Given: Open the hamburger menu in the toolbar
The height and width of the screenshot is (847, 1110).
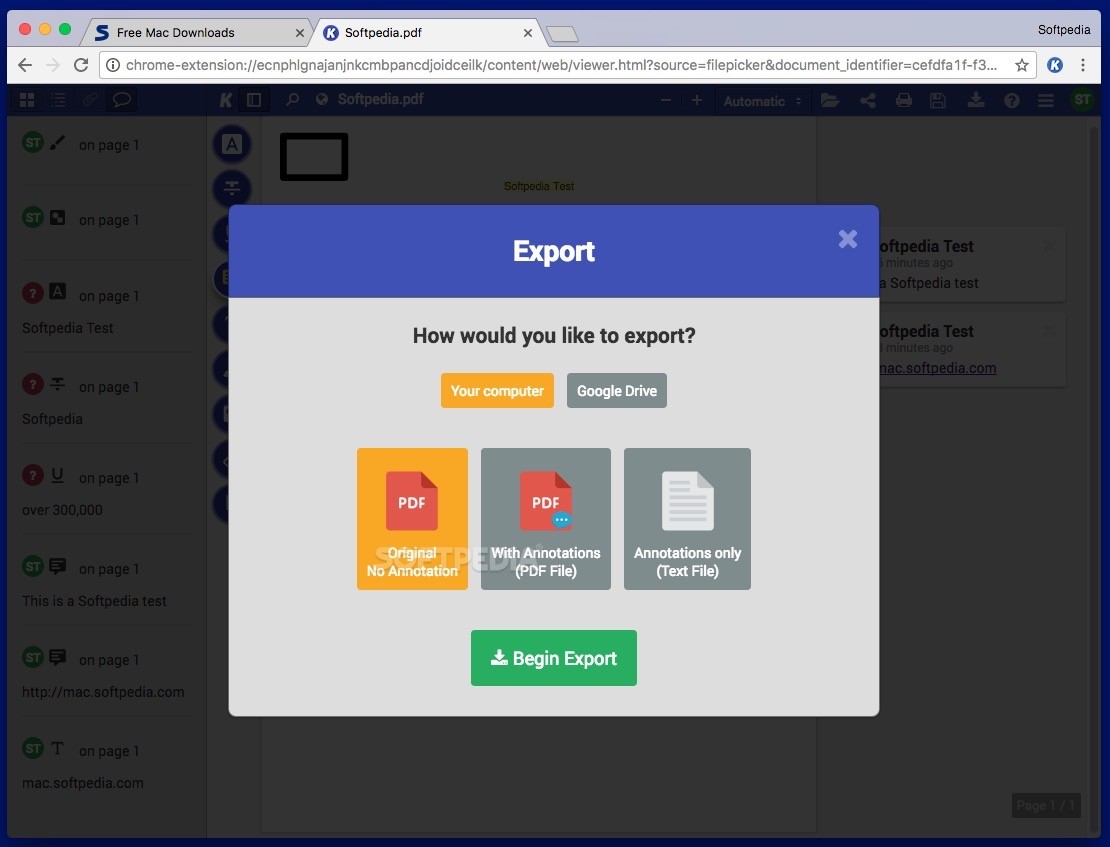Looking at the screenshot, I should 1045,100.
